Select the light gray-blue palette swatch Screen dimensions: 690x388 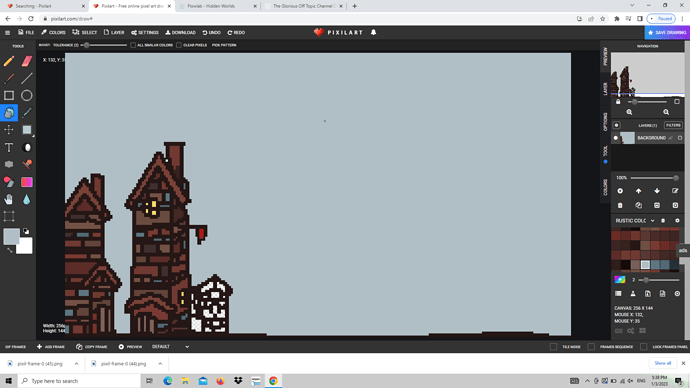click(645, 264)
